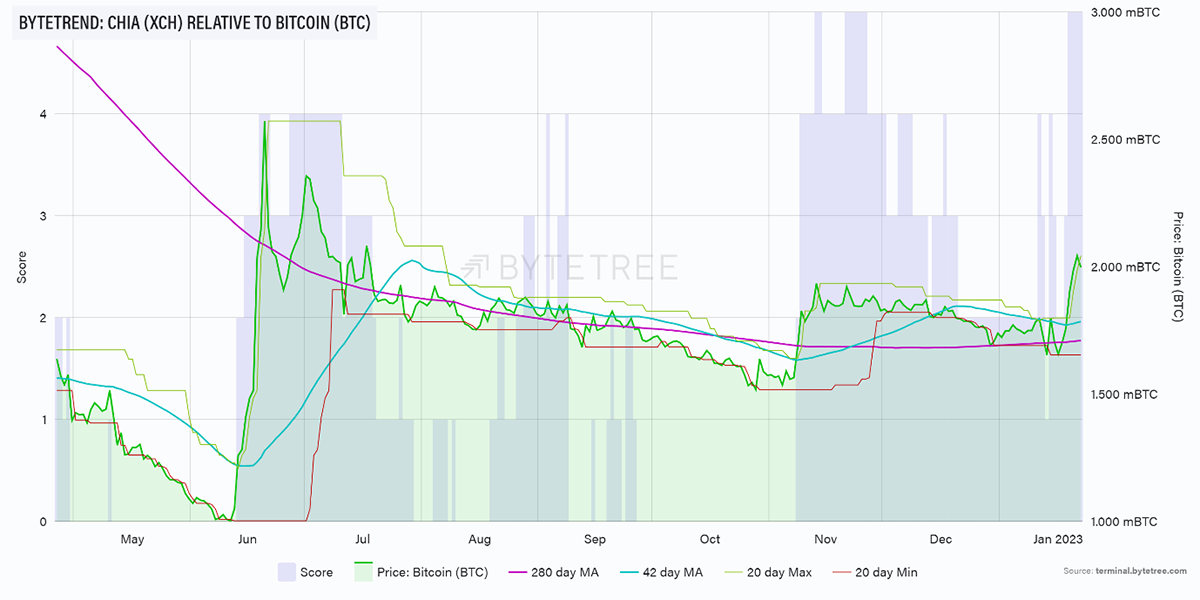Click the 2.500 mBTC price axis label

click(1127, 140)
